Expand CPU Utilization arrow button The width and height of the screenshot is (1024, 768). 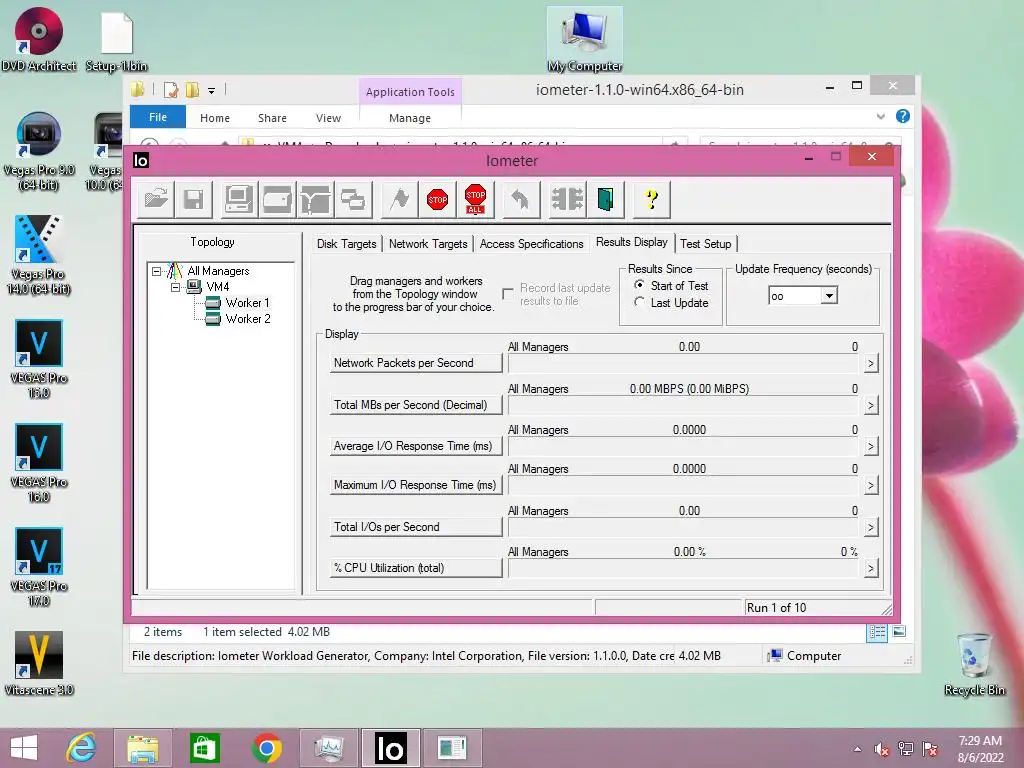[x=871, y=569]
